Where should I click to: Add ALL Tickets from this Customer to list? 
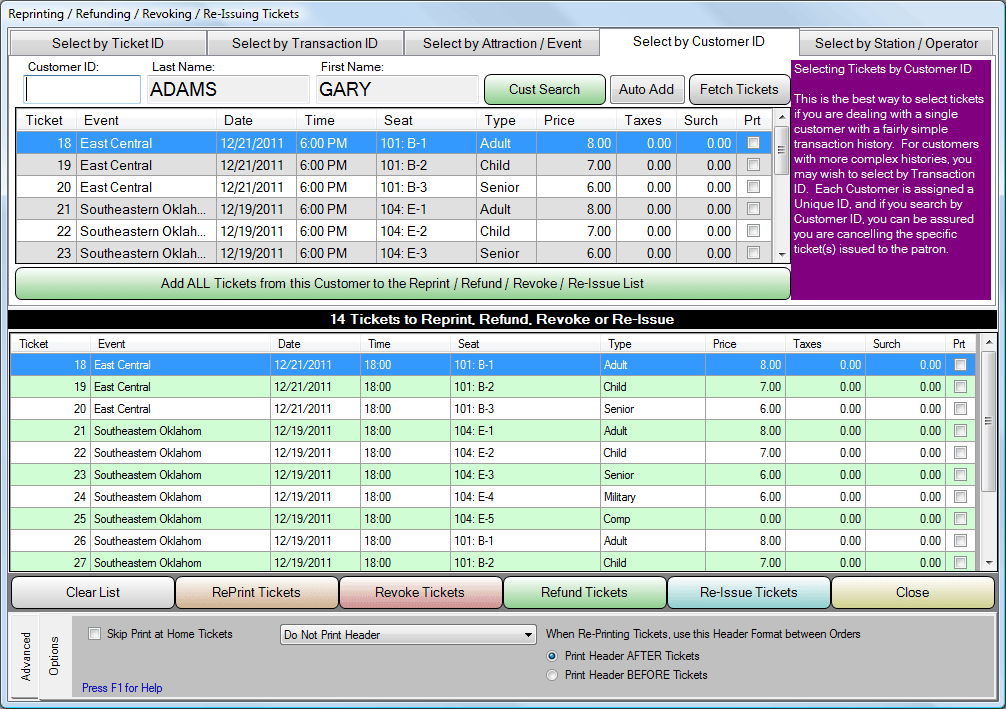click(x=402, y=283)
